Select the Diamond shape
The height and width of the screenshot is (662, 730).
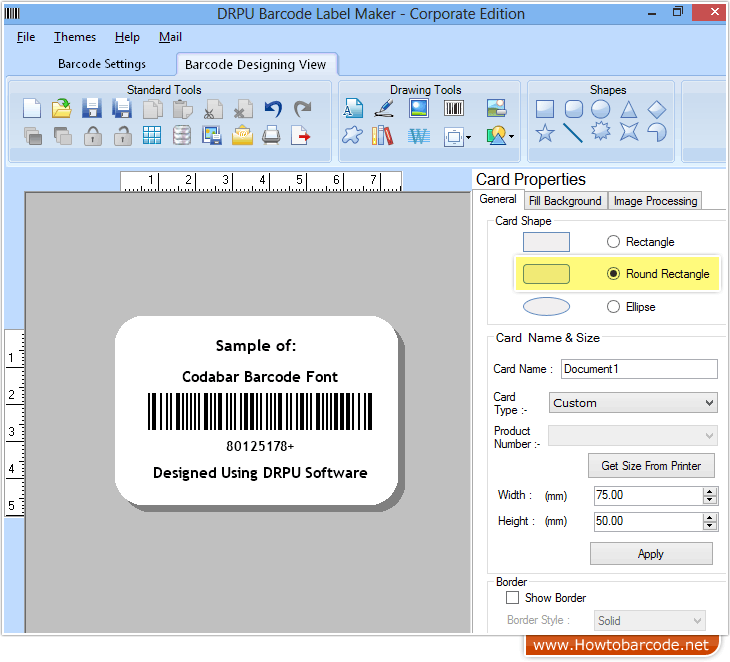coord(657,109)
